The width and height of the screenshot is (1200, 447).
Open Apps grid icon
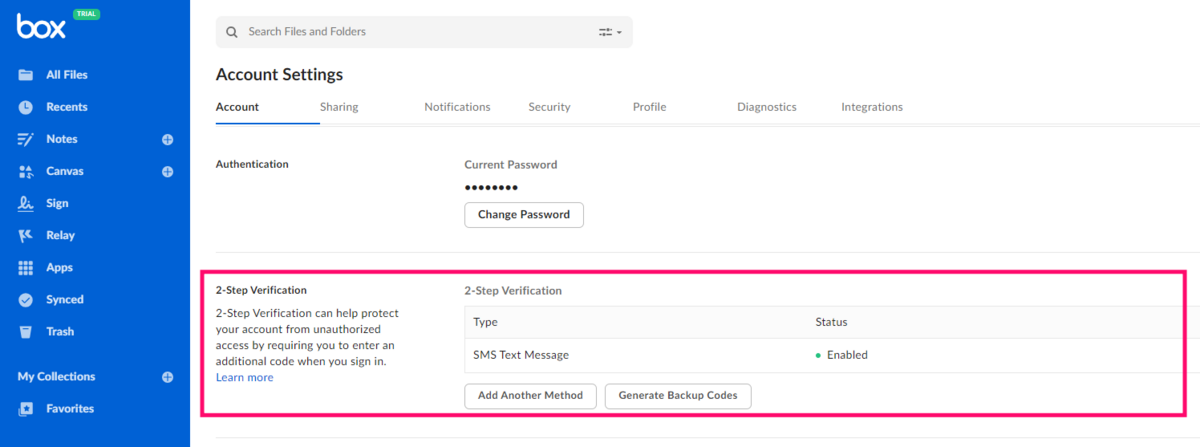pyautogui.click(x=26, y=267)
